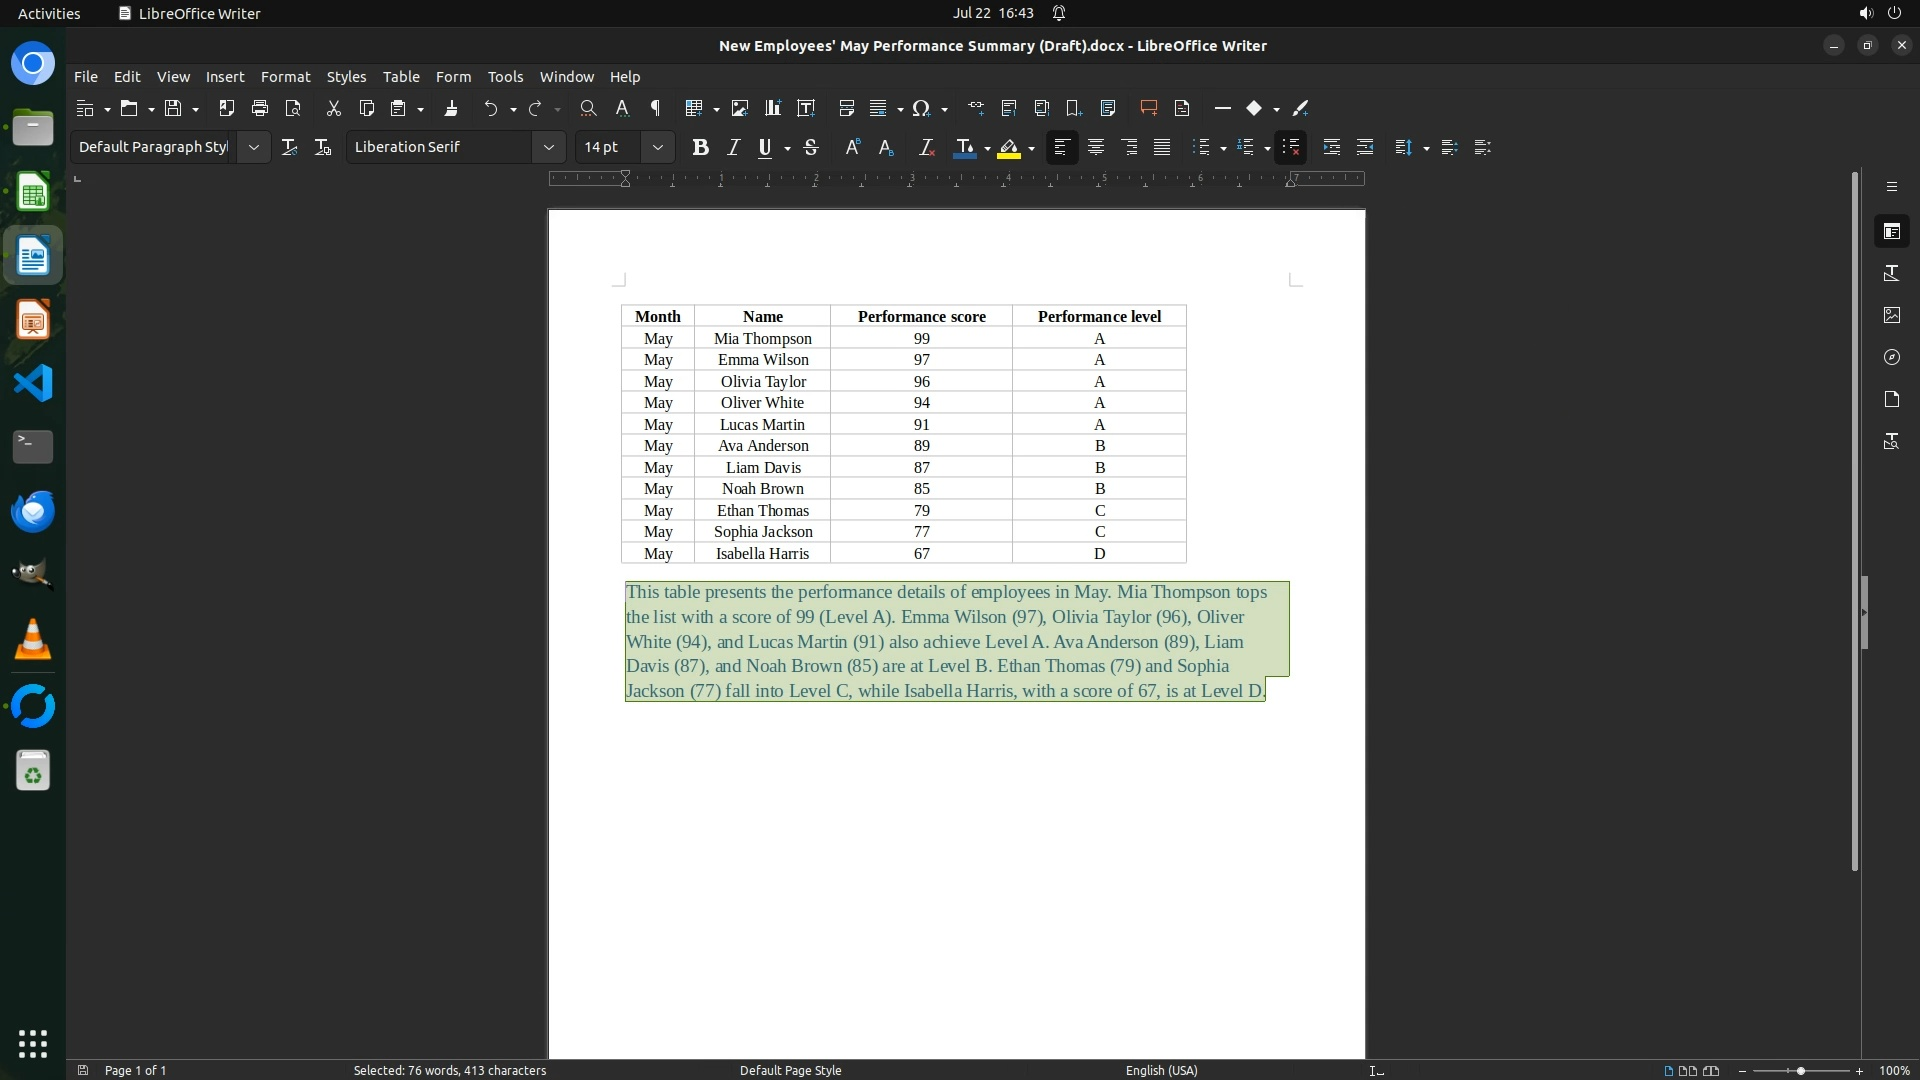Viewport: 1920px width, 1080px height.
Task: Open Thunderbird from the dock
Action: pyautogui.click(x=32, y=511)
